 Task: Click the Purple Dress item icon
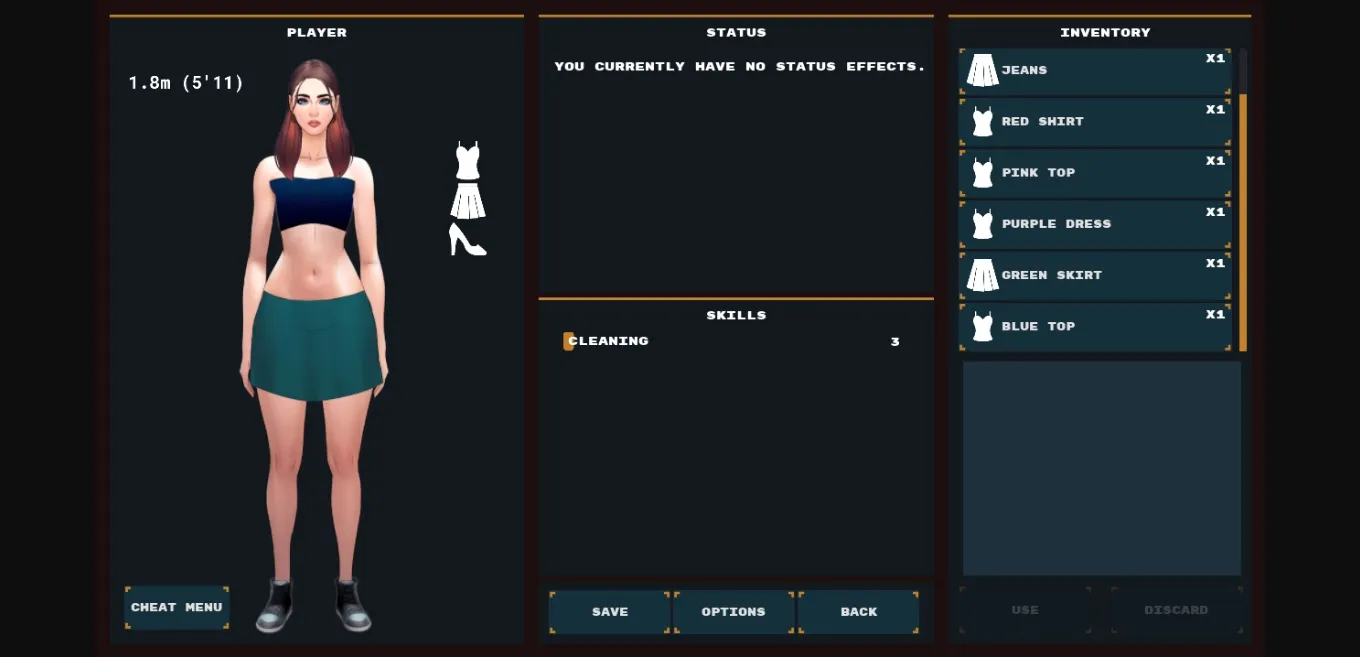(982, 224)
